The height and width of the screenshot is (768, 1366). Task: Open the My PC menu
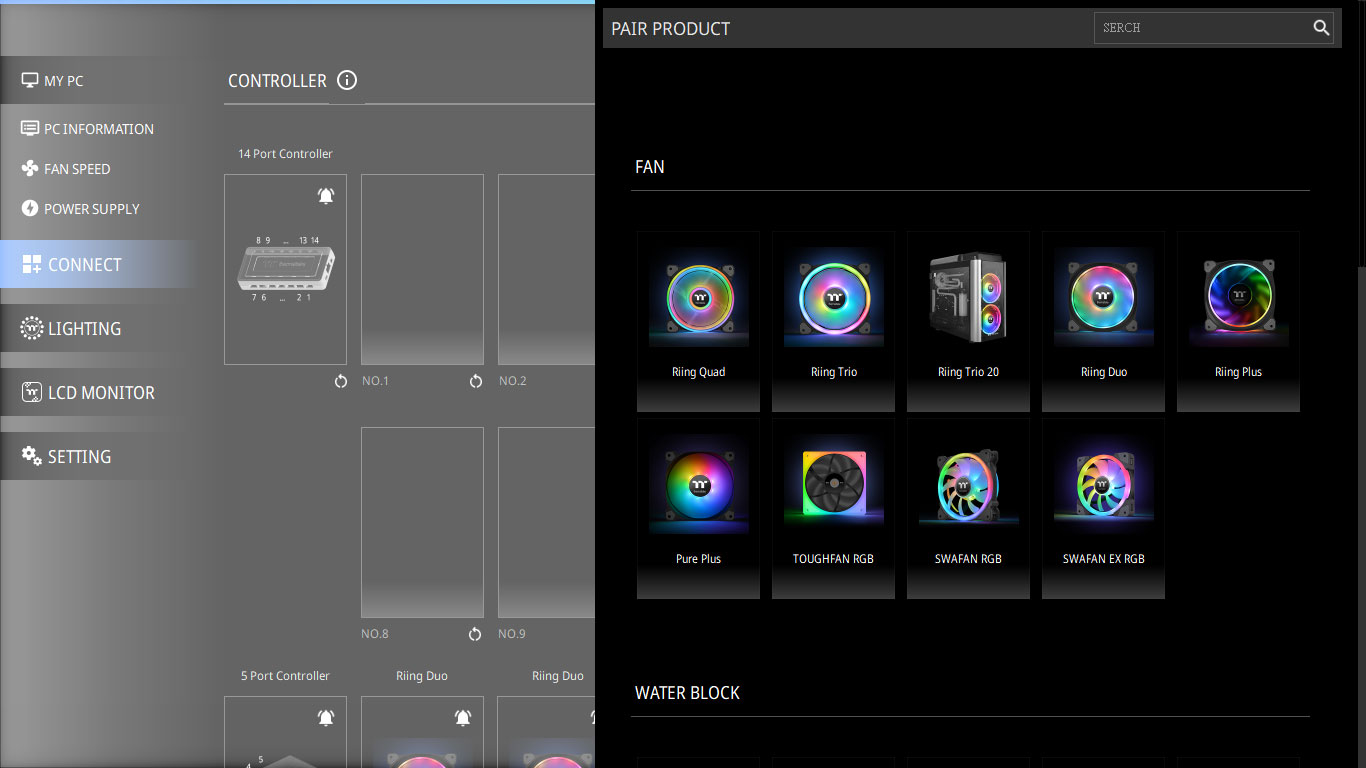pyautogui.click(x=63, y=81)
